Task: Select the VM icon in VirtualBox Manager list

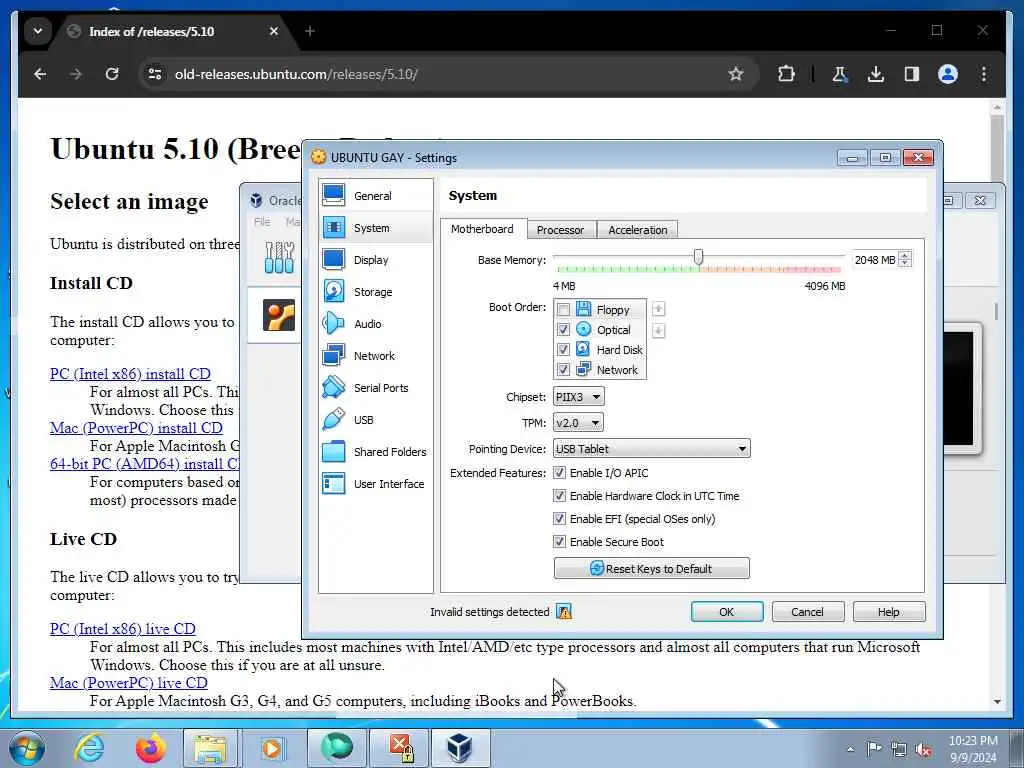Action: point(279,315)
